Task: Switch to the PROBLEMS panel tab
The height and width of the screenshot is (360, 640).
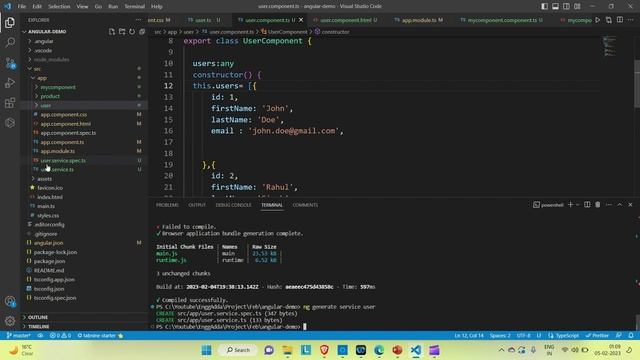Action: tap(167, 205)
